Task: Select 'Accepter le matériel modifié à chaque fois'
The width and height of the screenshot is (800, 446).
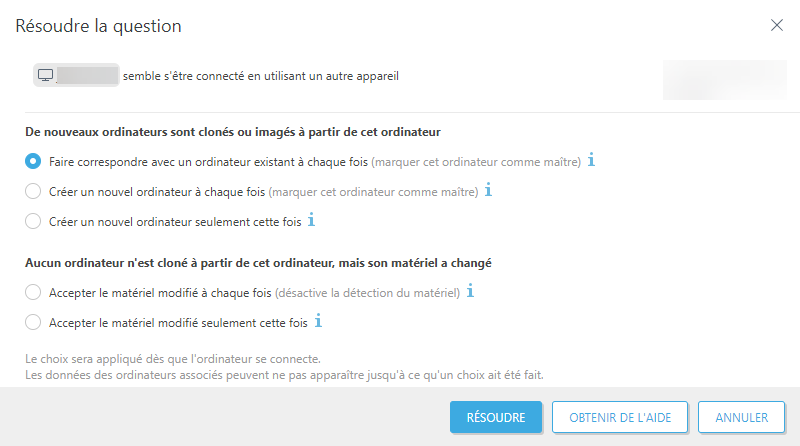Action: pos(33,293)
